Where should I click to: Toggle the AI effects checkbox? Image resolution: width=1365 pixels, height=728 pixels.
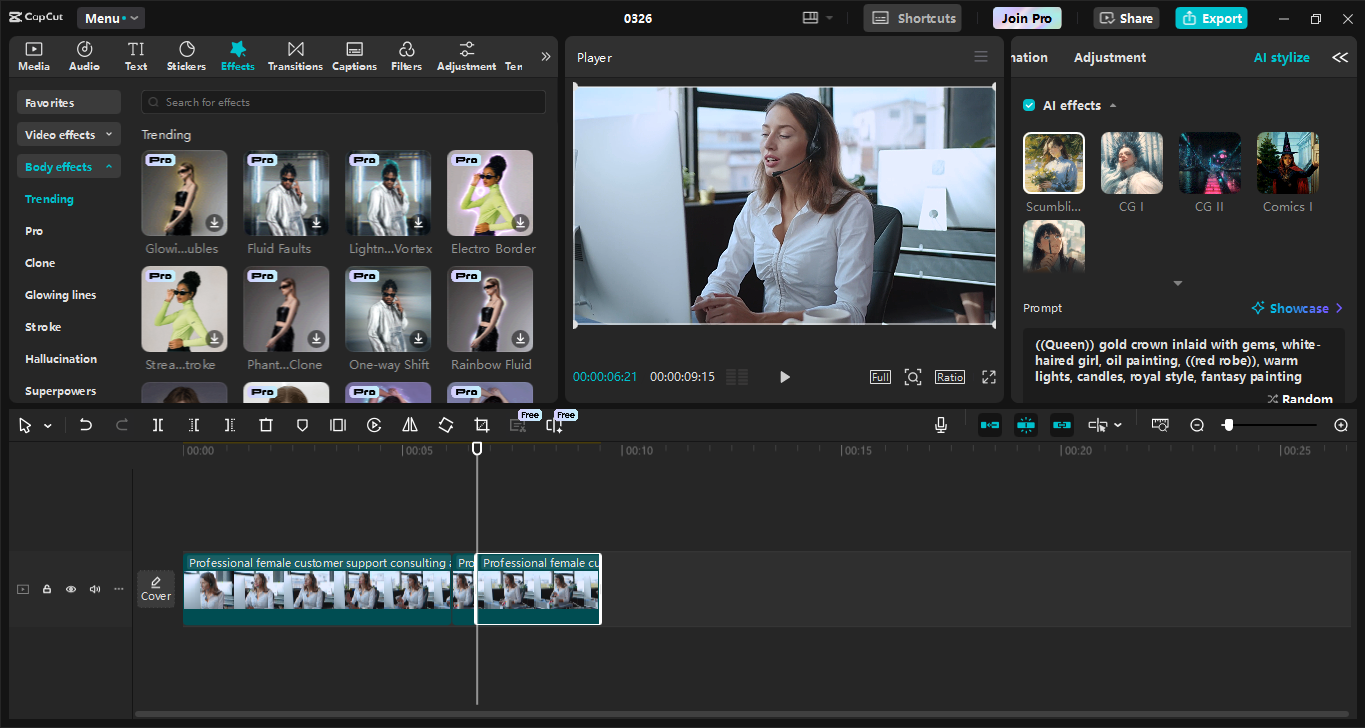[1028, 104]
